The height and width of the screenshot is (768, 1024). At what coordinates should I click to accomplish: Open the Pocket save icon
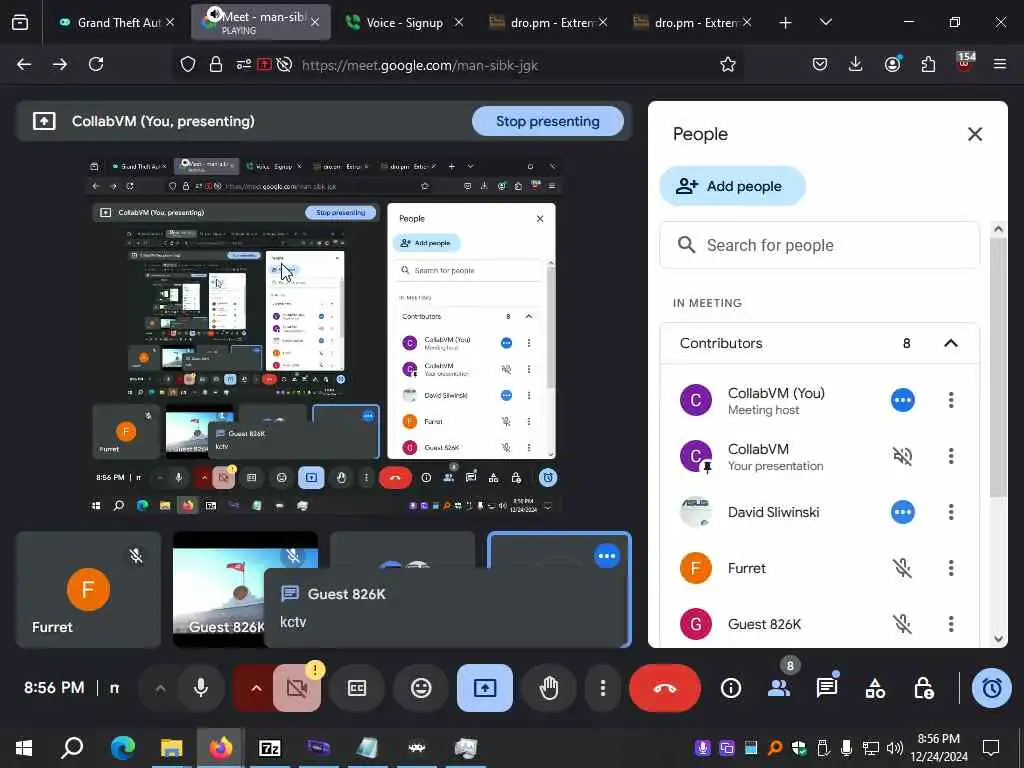click(820, 65)
